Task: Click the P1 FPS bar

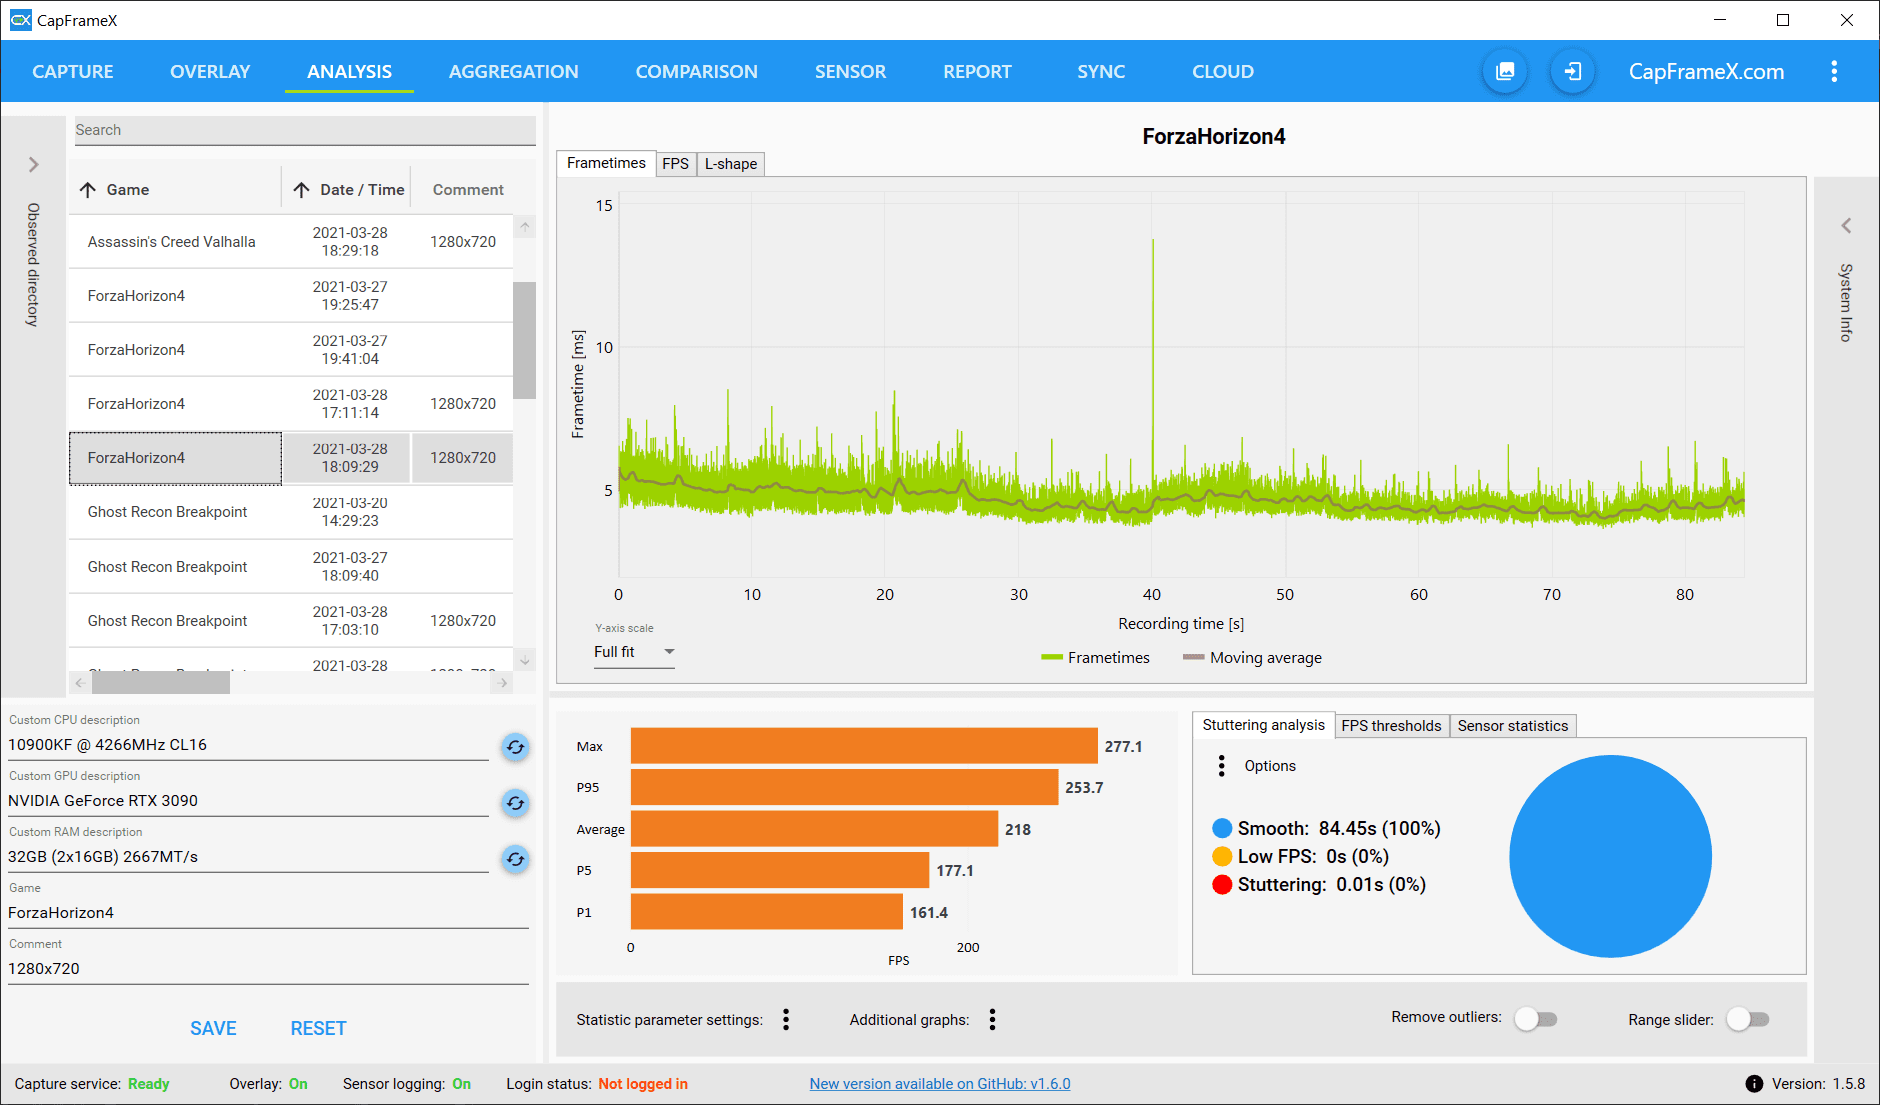Action: [767, 912]
